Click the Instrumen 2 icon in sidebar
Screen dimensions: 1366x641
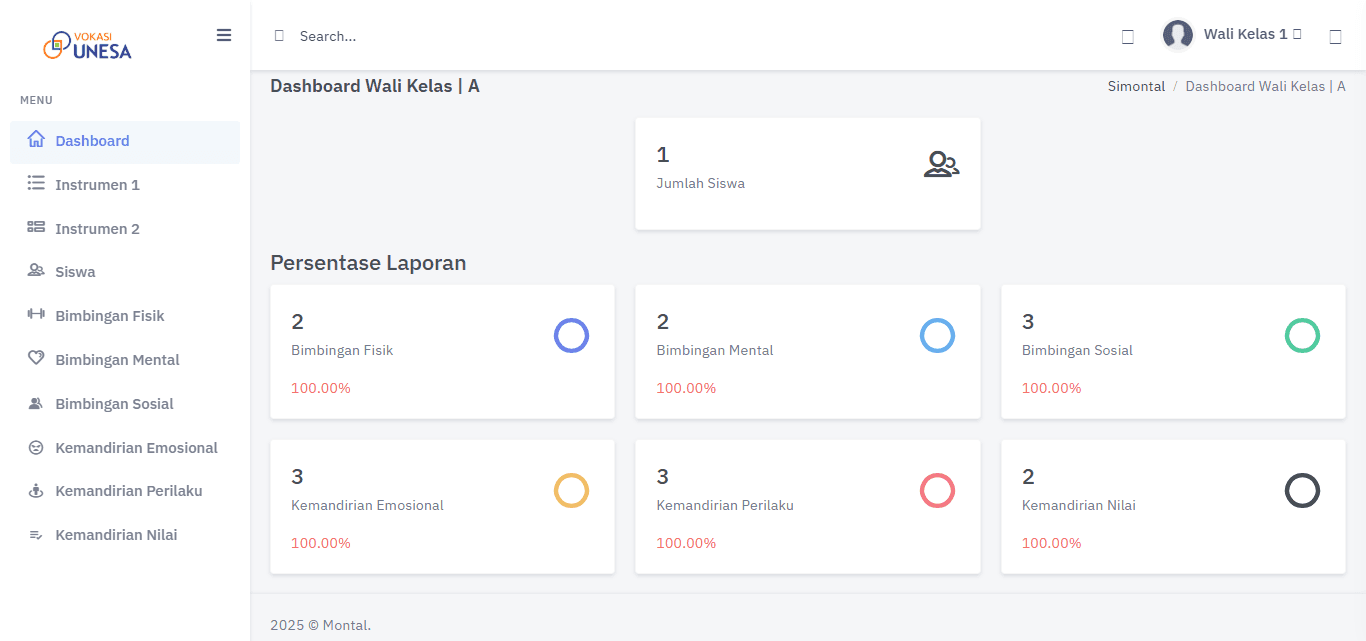(x=36, y=228)
